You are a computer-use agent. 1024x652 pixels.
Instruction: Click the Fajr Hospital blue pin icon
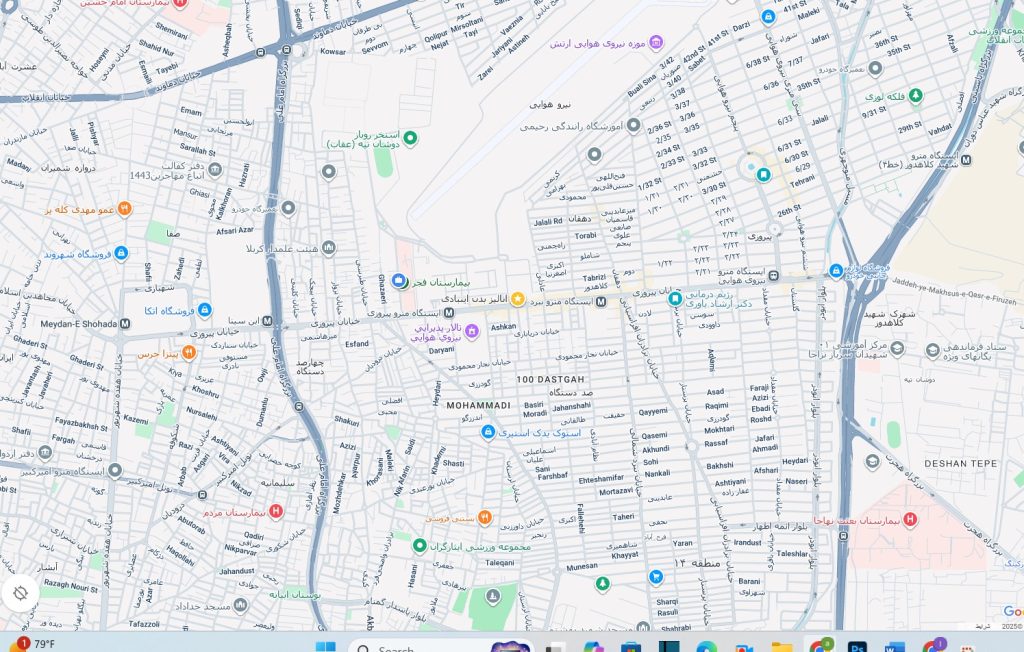[399, 282]
